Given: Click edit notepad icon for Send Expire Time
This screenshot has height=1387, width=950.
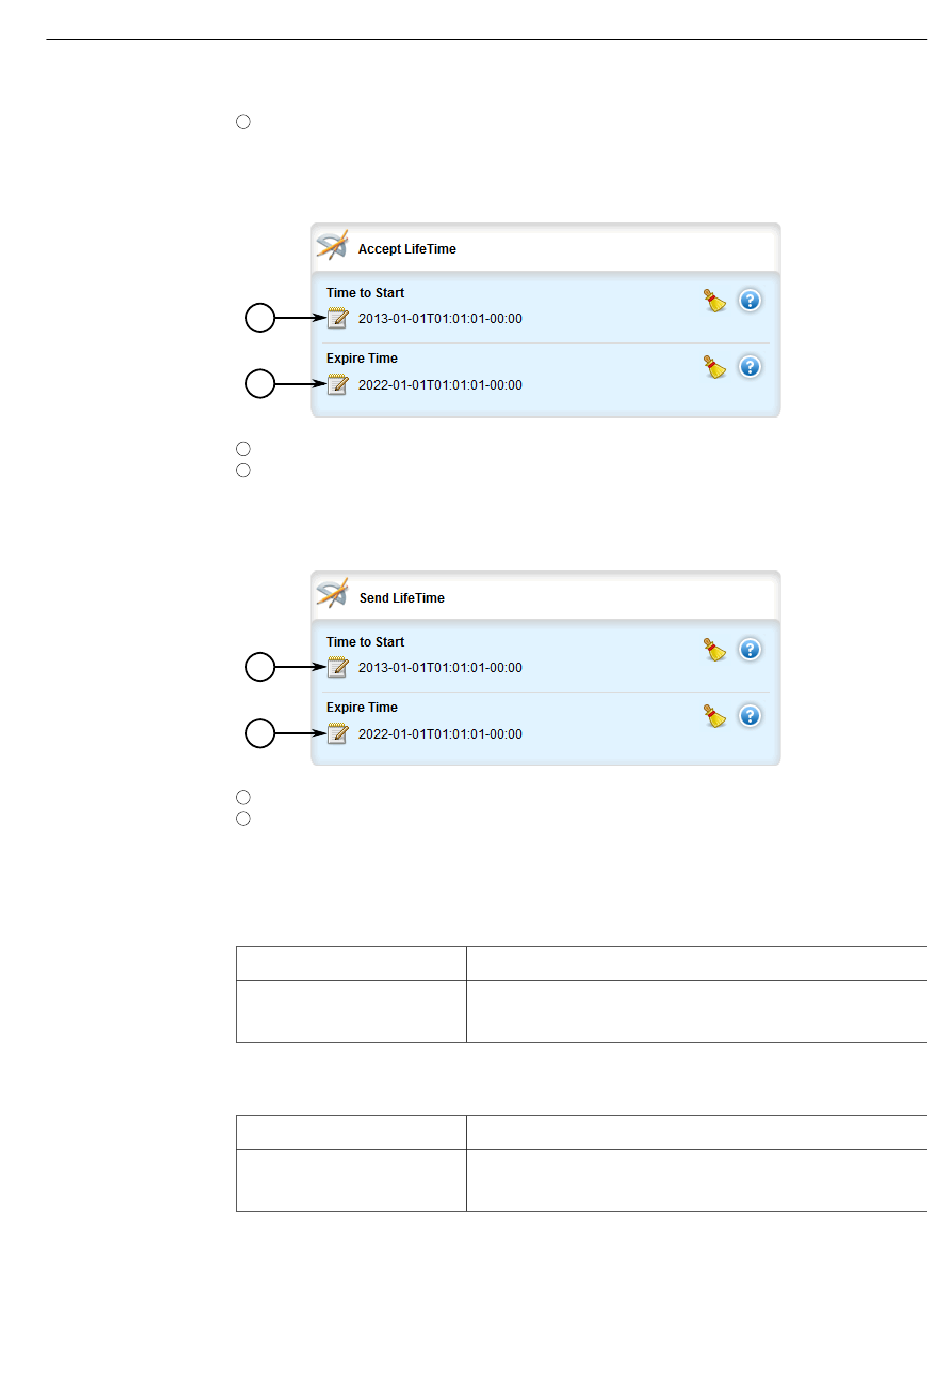Looking at the screenshot, I should pos(338,734).
